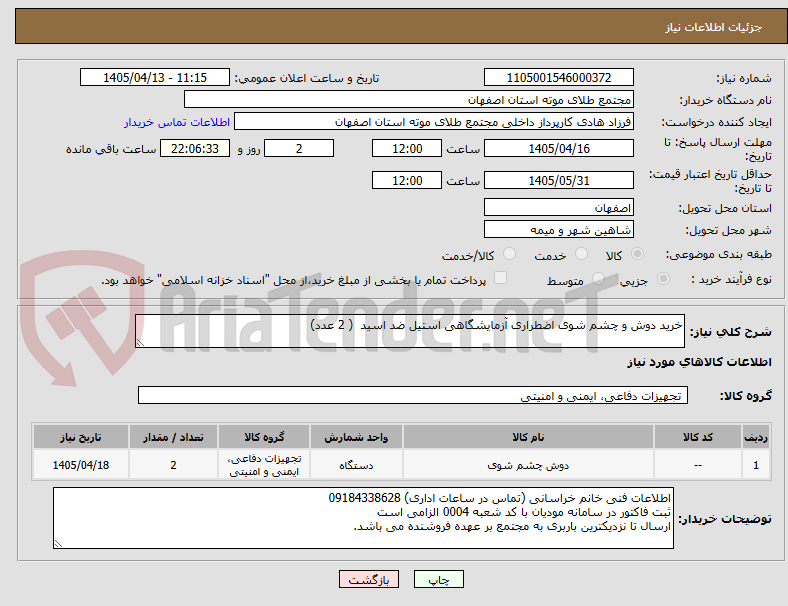Click the چاپ (print) button
This screenshot has width=788, height=606.
[438, 579]
